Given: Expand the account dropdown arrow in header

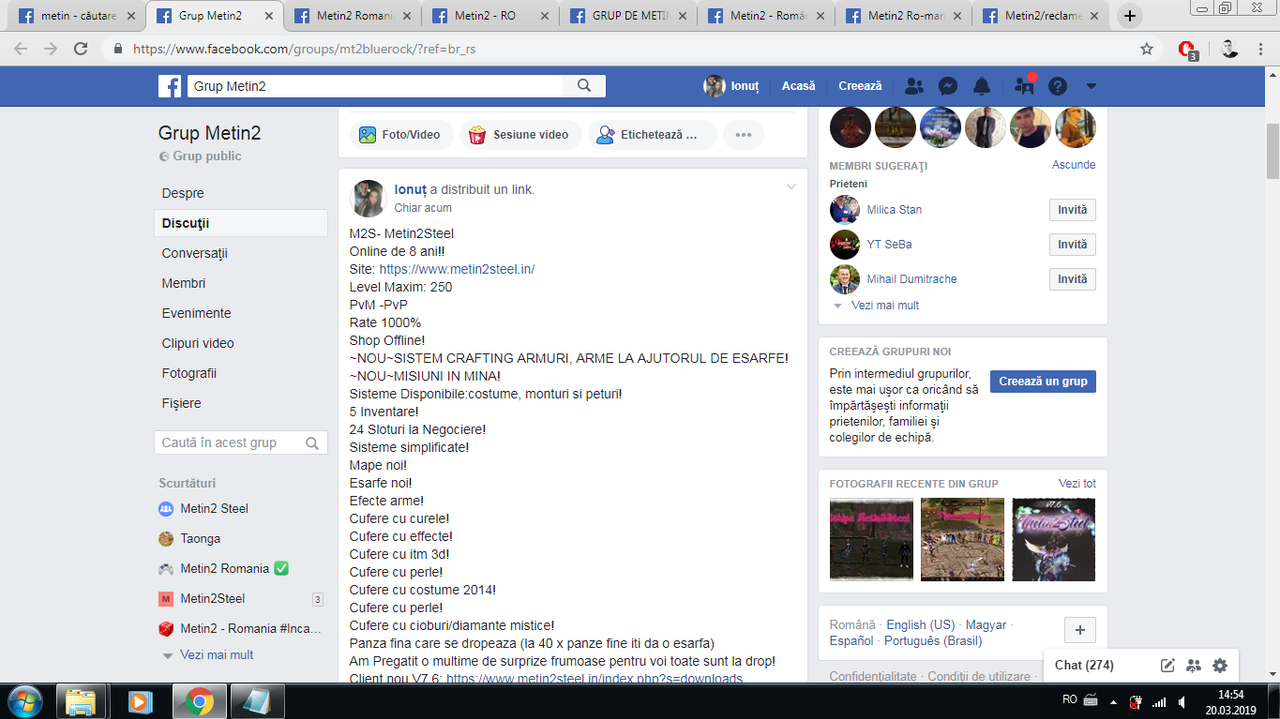Looking at the screenshot, I should [x=1091, y=87].
